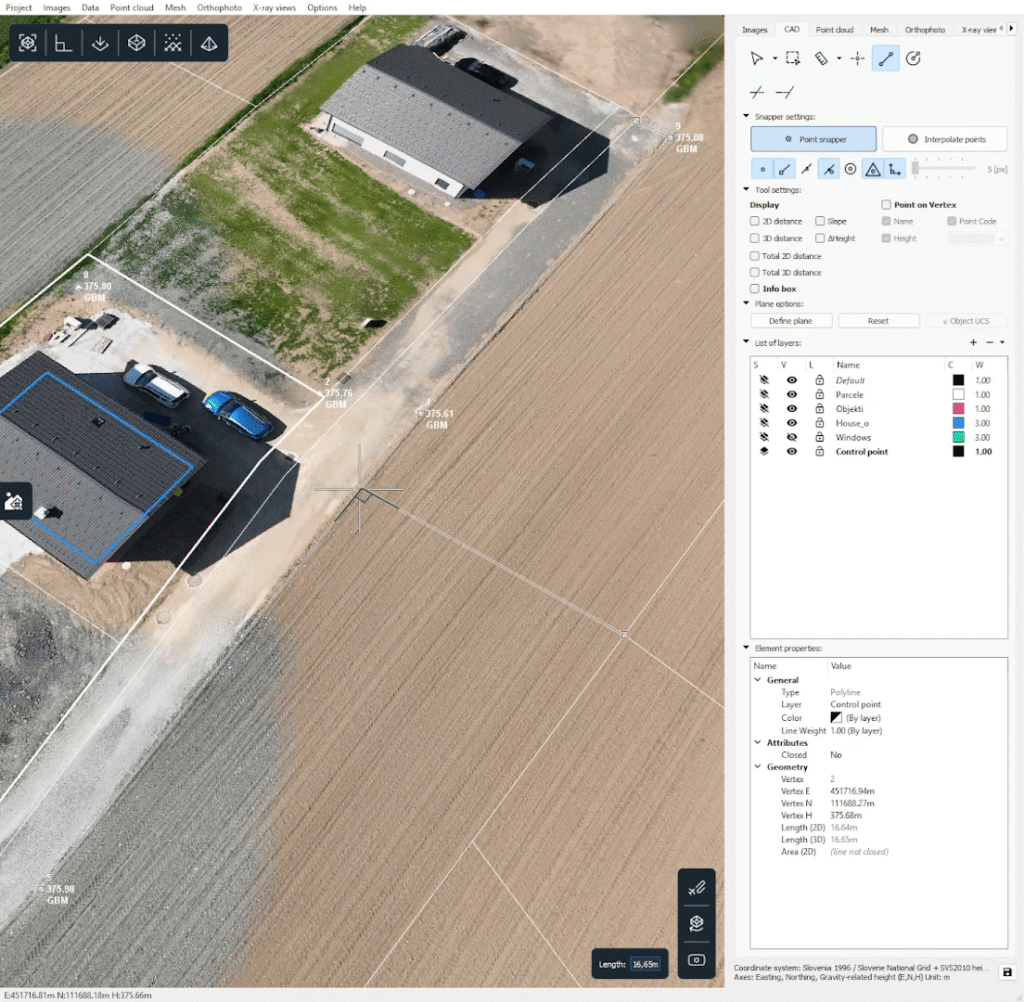
Task: Choose the rectangle selection tool
Action: pyautogui.click(x=793, y=59)
